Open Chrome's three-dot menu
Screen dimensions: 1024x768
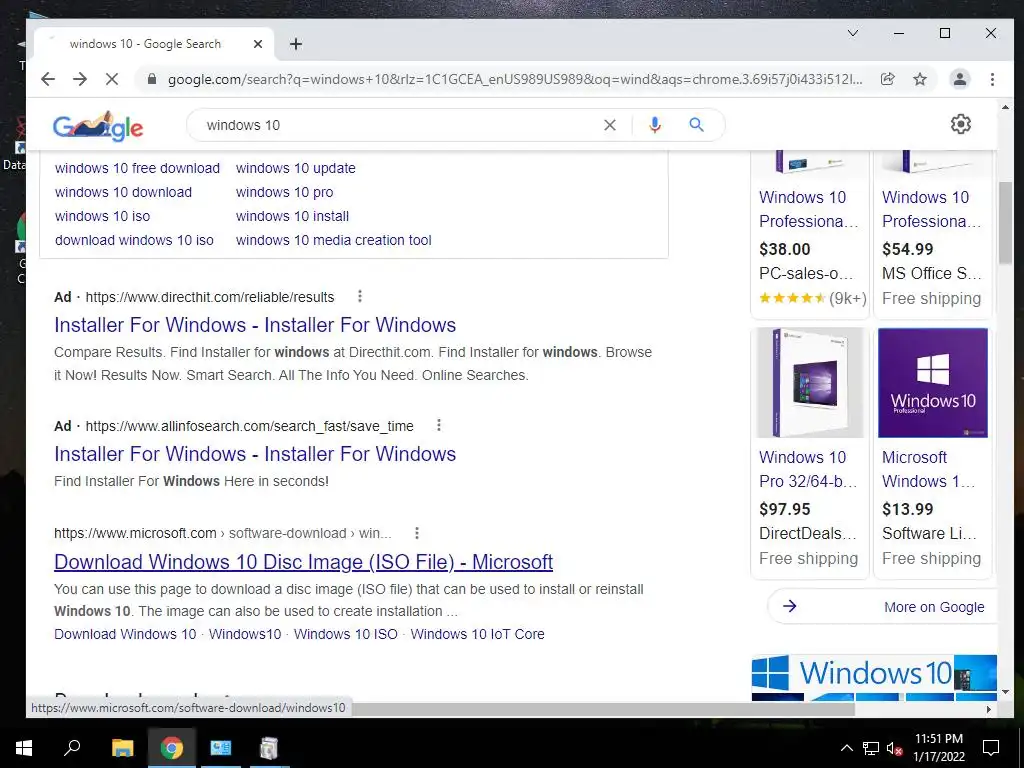point(992,79)
